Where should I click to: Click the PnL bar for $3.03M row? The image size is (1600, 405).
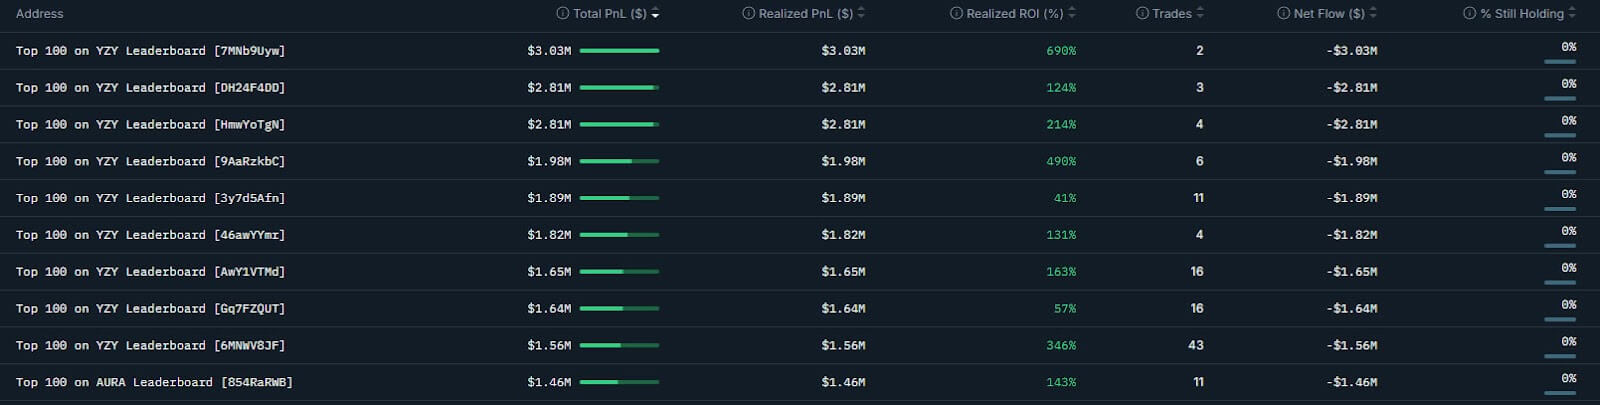619,51
